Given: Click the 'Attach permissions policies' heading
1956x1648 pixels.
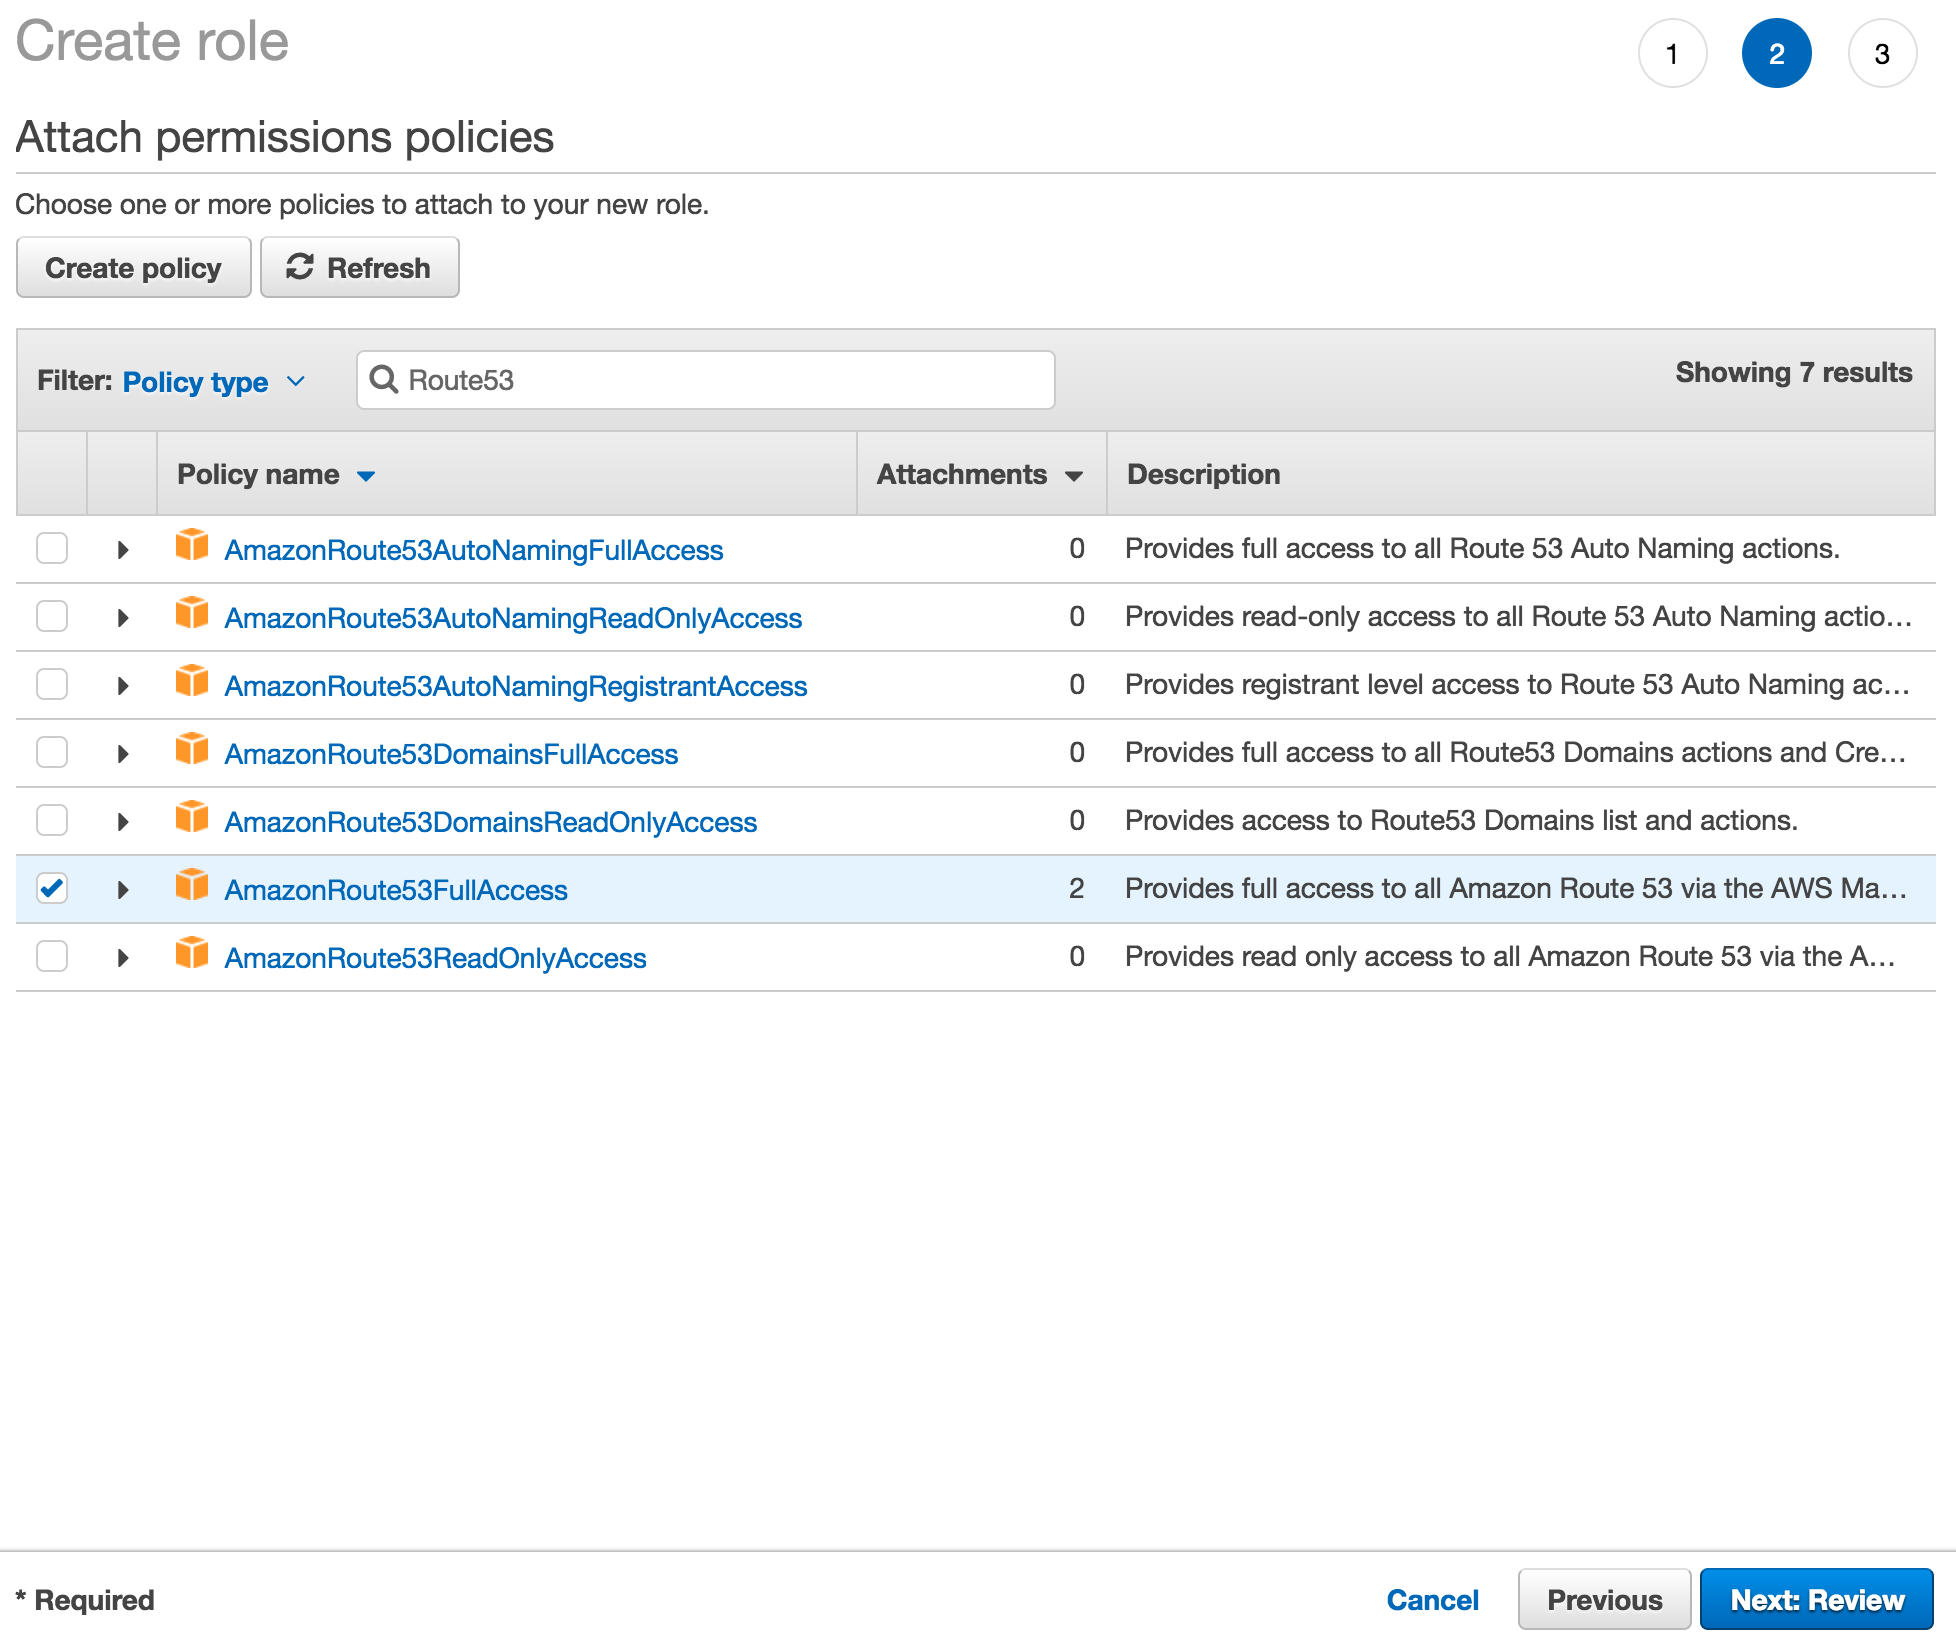Looking at the screenshot, I should tap(285, 137).
